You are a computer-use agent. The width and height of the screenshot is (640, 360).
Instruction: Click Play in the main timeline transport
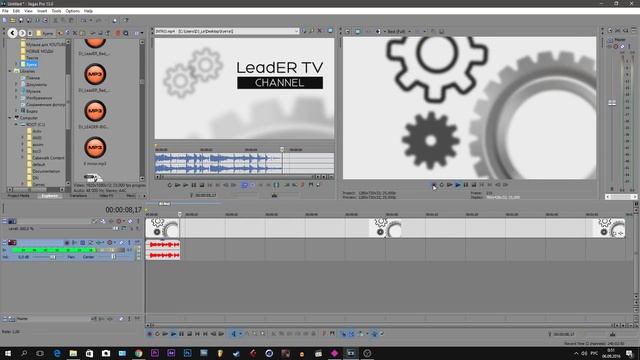[x=173, y=334]
